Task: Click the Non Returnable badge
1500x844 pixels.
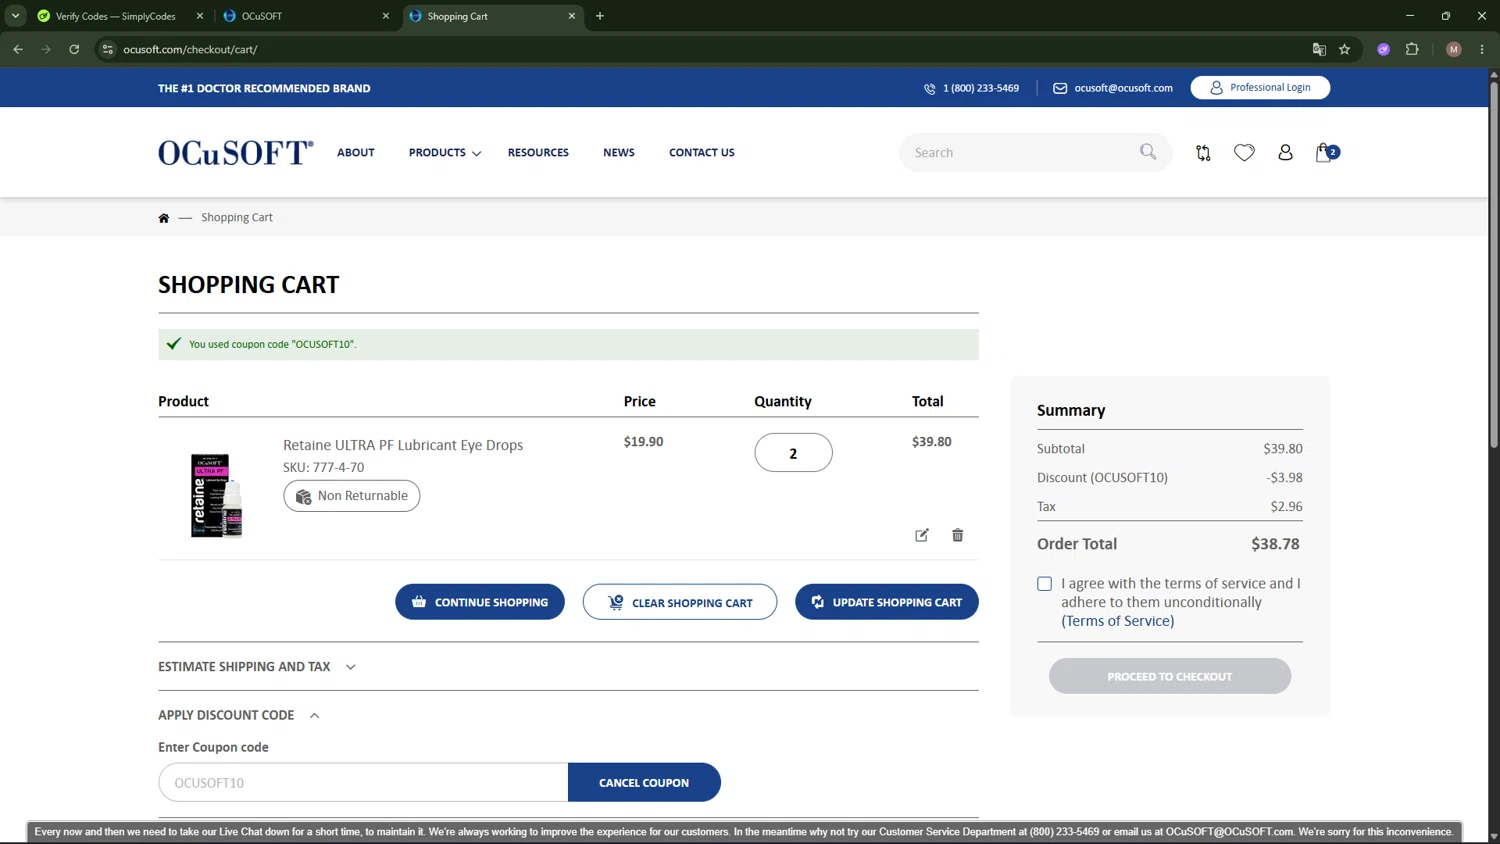Action: click(x=352, y=496)
